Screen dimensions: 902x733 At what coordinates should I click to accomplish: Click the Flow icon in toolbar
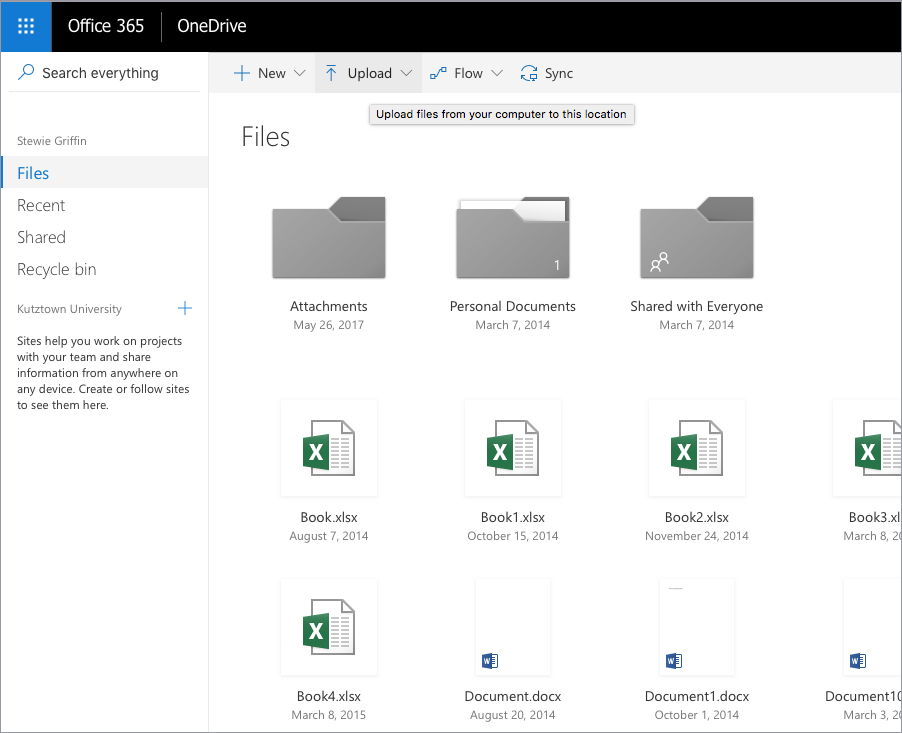[x=438, y=73]
